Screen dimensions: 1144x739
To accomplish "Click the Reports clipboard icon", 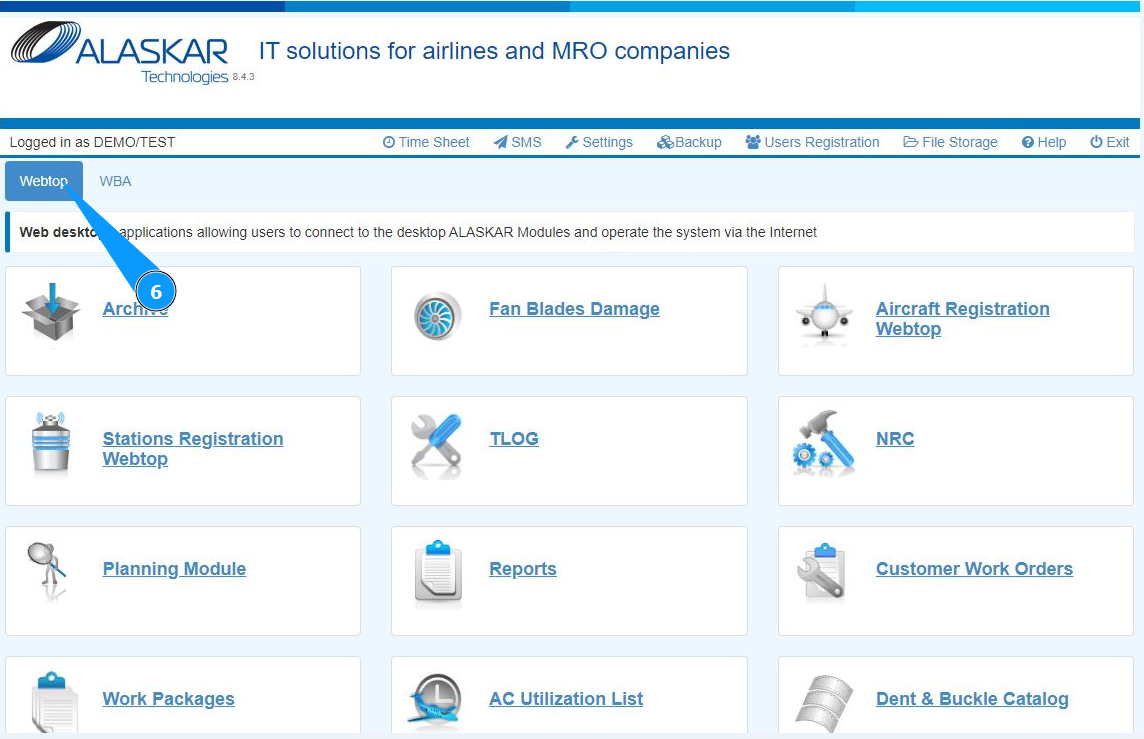I will [x=438, y=571].
